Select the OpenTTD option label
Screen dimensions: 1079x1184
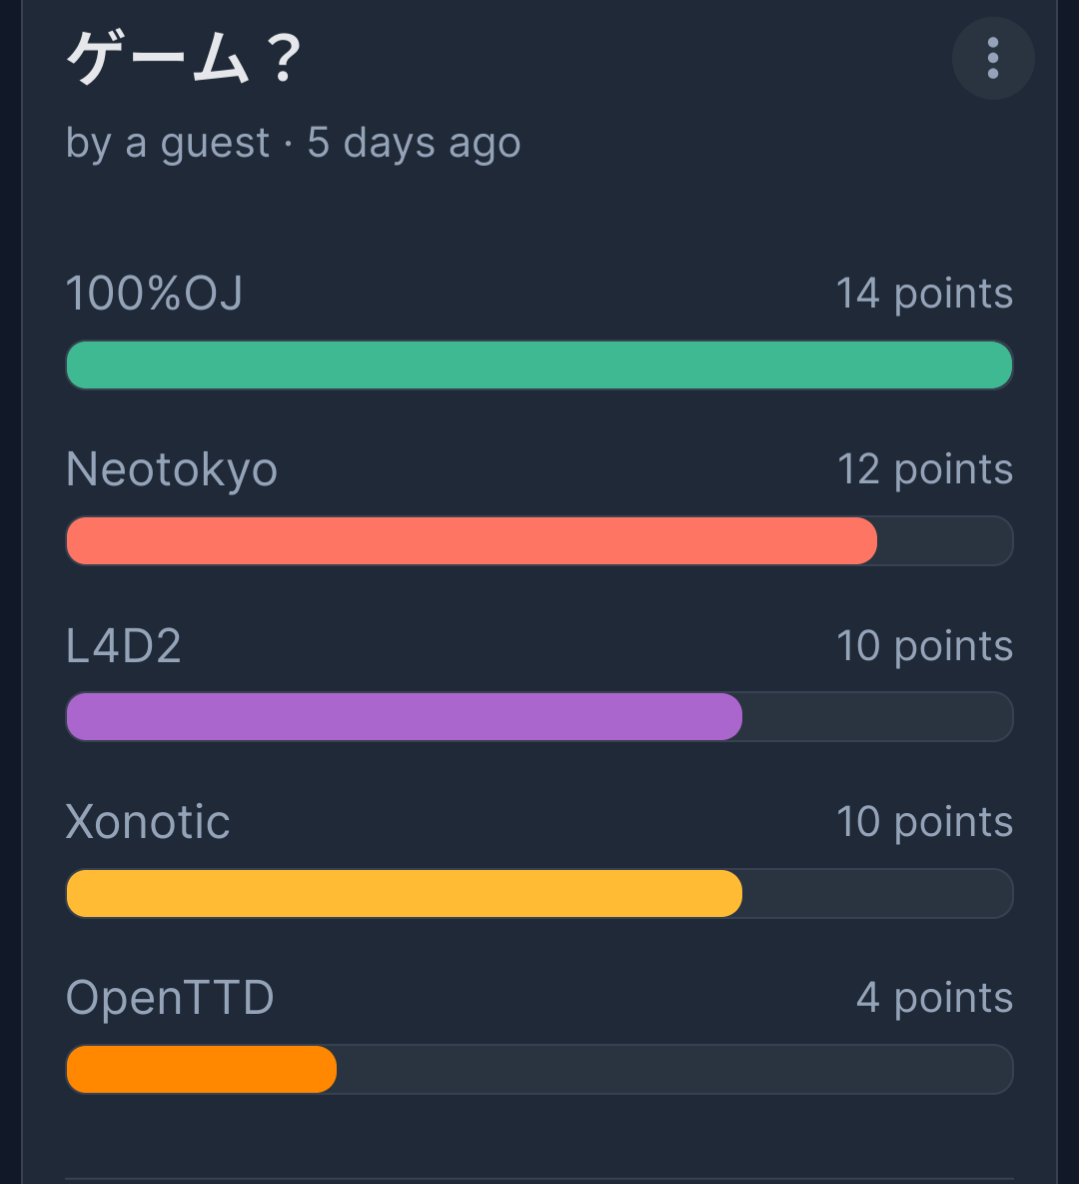(170, 998)
